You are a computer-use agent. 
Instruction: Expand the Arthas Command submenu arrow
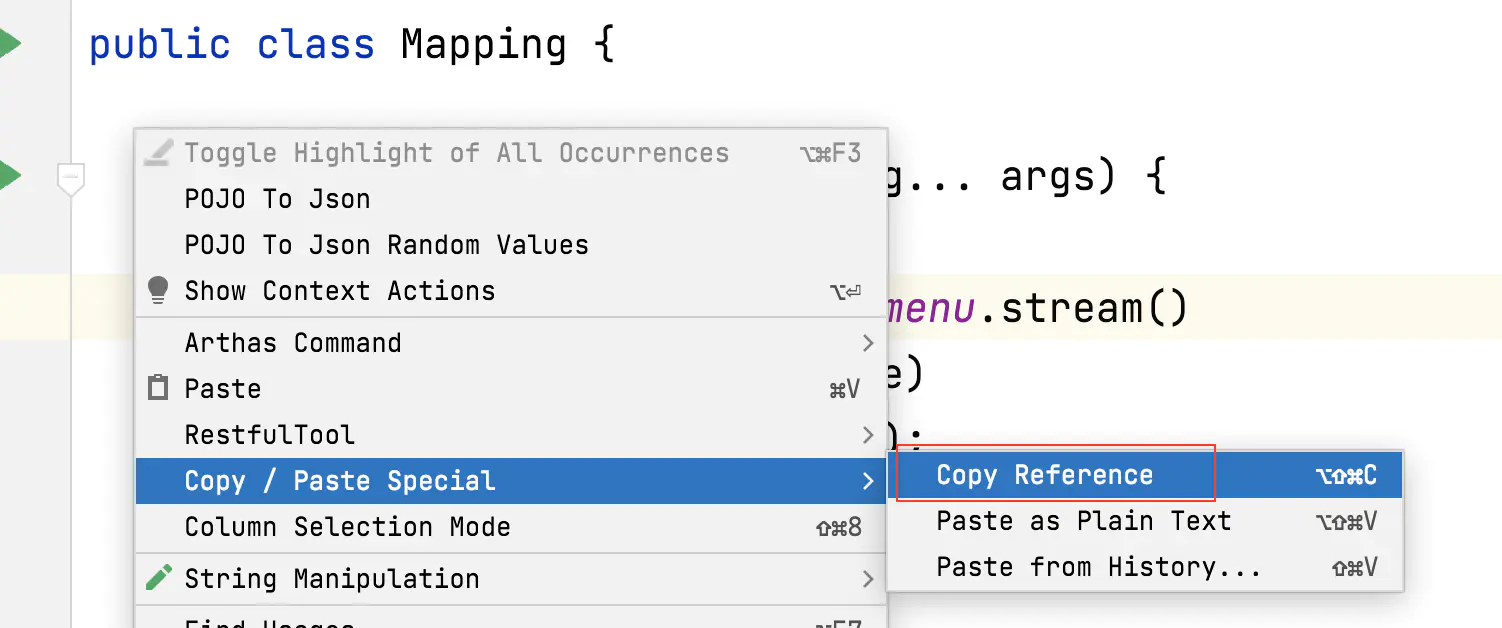tap(867, 343)
